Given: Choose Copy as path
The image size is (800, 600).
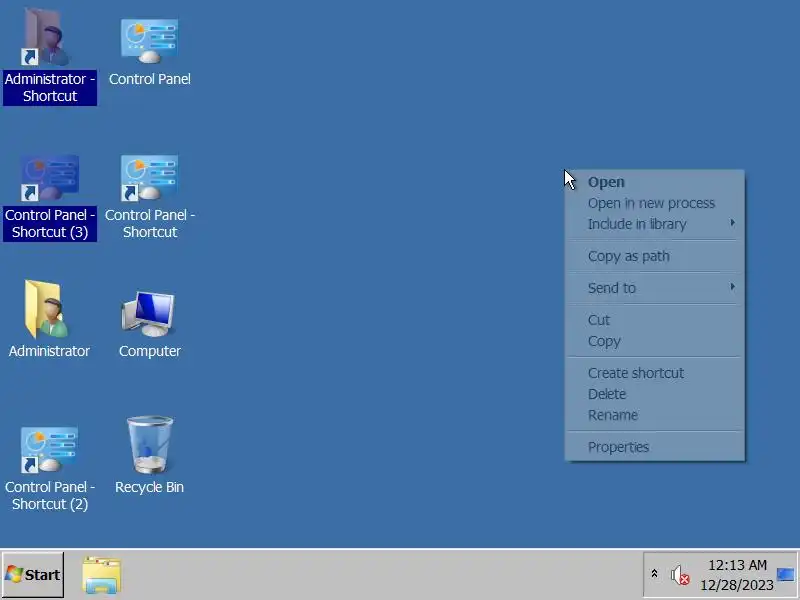Looking at the screenshot, I should (655, 256).
